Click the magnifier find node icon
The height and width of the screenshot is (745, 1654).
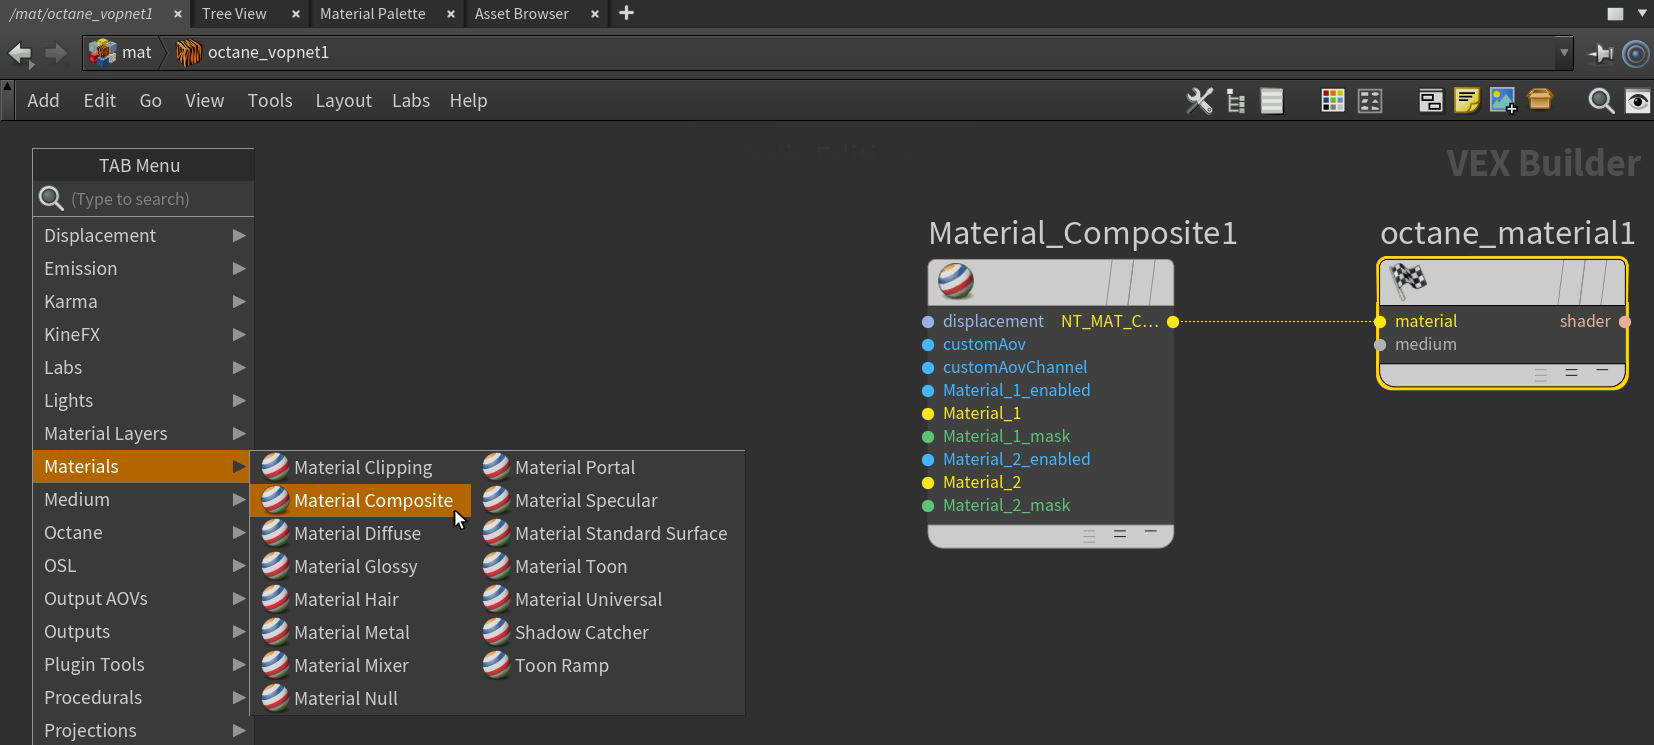[x=1600, y=101]
